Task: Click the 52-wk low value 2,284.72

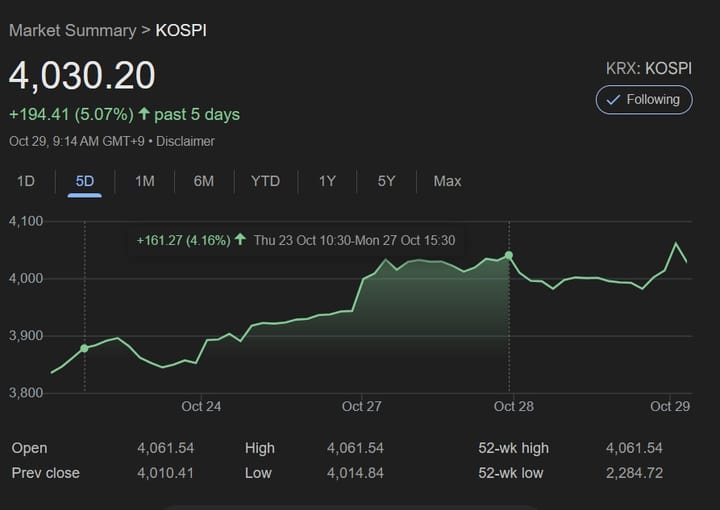Action: click(634, 473)
